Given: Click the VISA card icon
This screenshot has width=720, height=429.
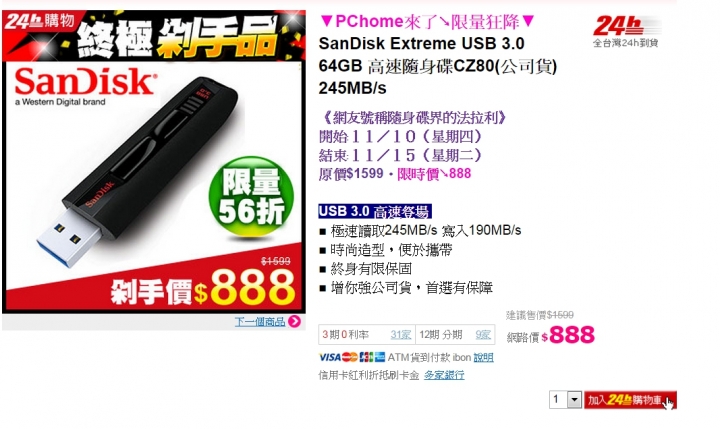Looking at the screenshot, I should coord(330,357).
